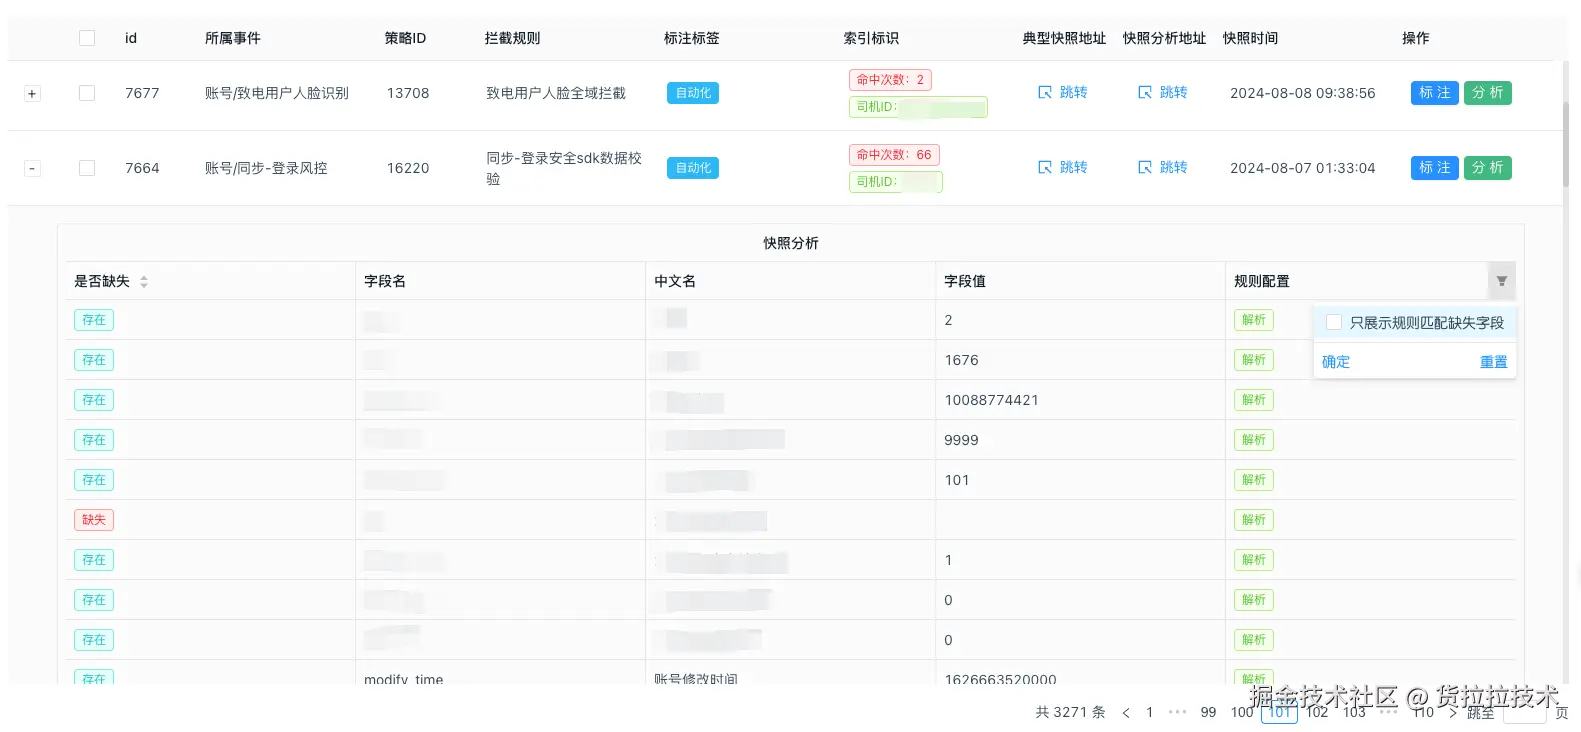Click 命中次数: 66 tag
Screen dimensions: 1581x732
[x=894, y=155]
